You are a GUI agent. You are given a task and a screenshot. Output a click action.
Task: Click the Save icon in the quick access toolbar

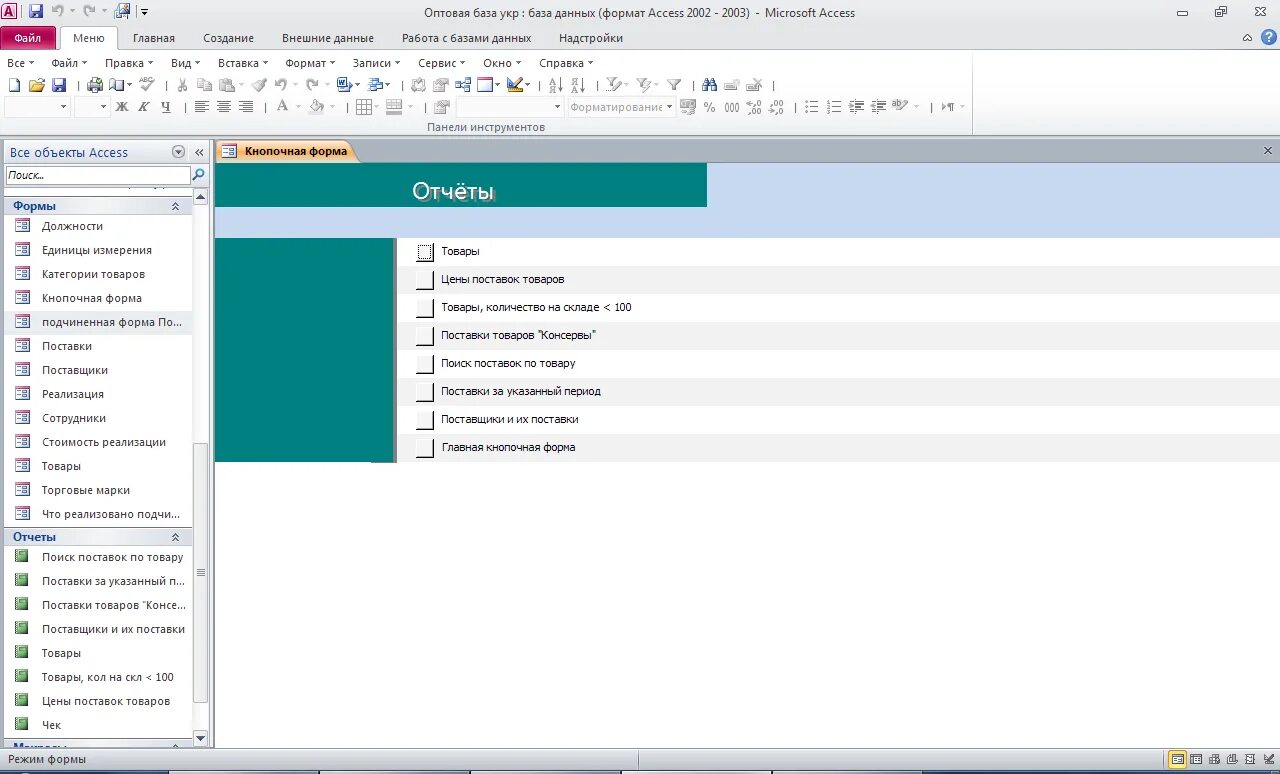[36, 12]
